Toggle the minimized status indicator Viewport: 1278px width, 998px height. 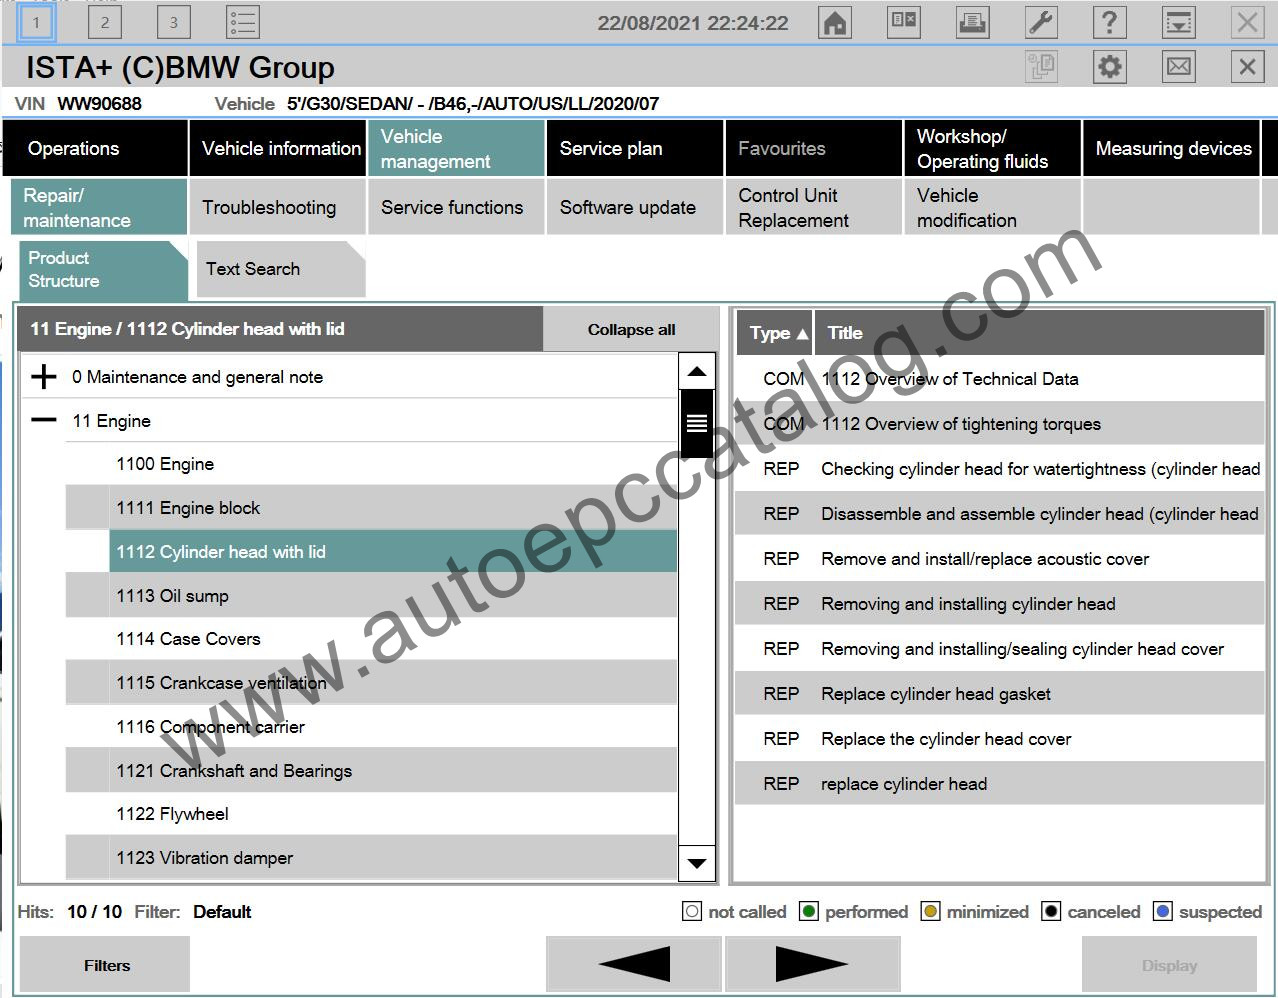click(x=930, y=912)
